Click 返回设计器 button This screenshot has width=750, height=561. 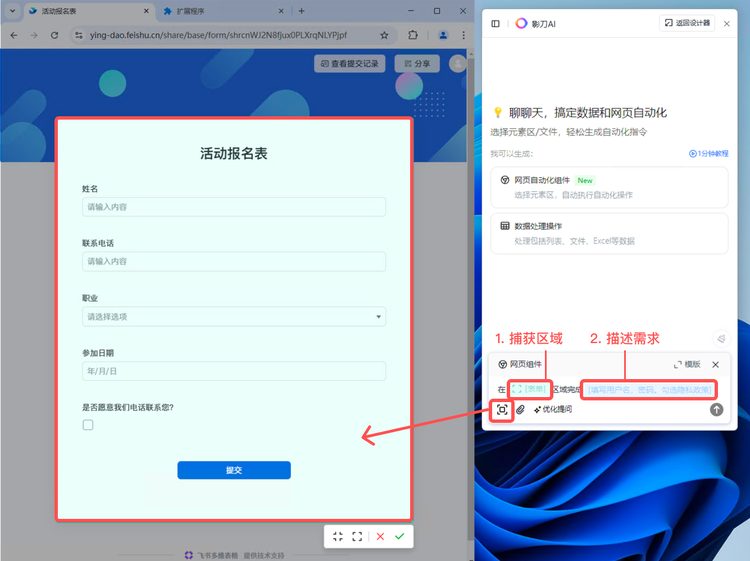[x=687, y=23]
